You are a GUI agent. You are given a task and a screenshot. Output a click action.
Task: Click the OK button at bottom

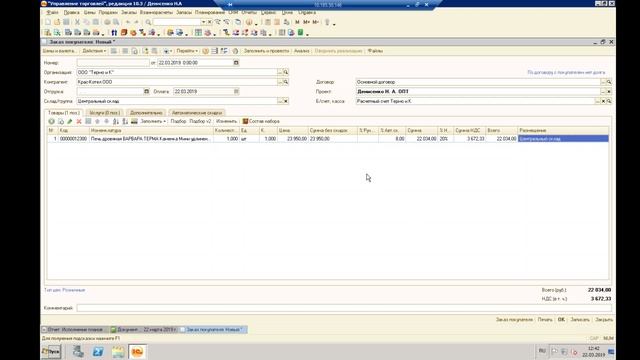click(561, 320)
